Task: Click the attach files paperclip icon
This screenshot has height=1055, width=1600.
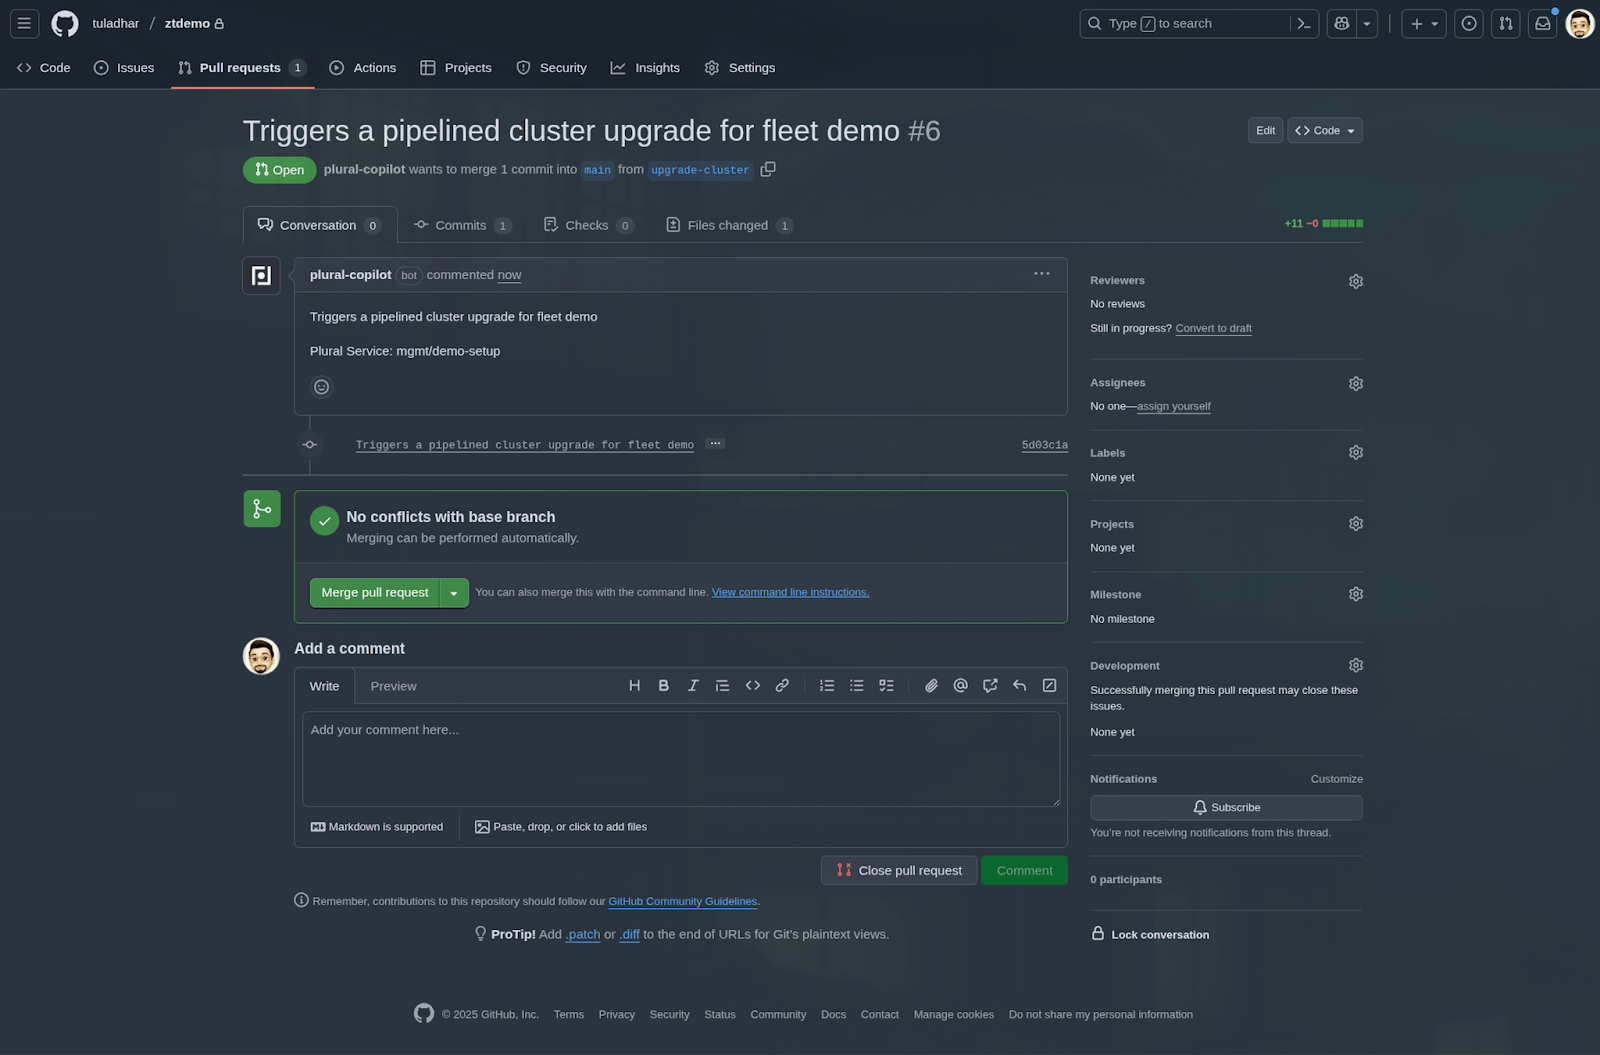Action: tap(931, 686)
